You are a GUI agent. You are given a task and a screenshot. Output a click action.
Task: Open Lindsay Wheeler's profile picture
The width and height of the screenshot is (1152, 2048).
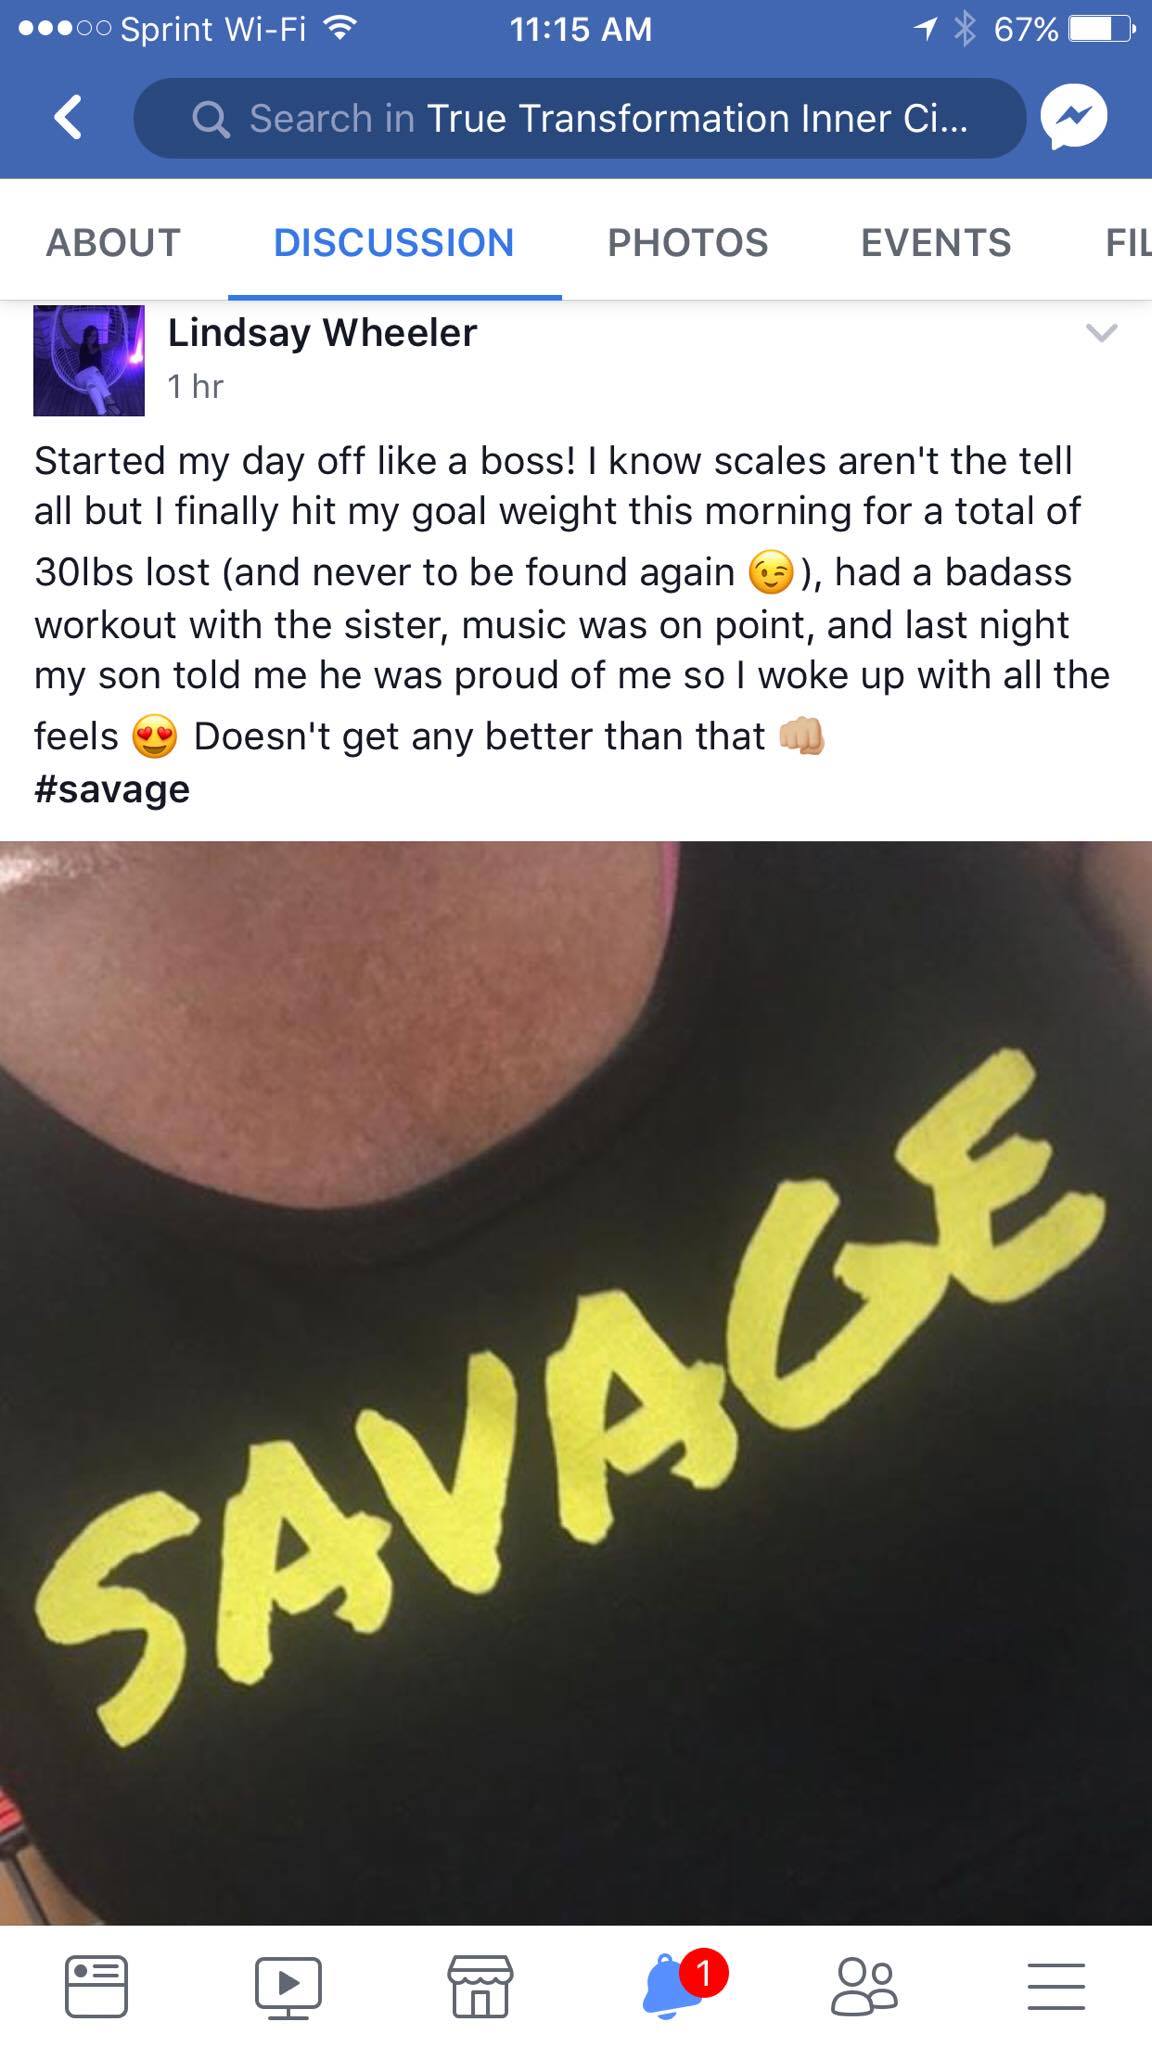coord(89,361)
